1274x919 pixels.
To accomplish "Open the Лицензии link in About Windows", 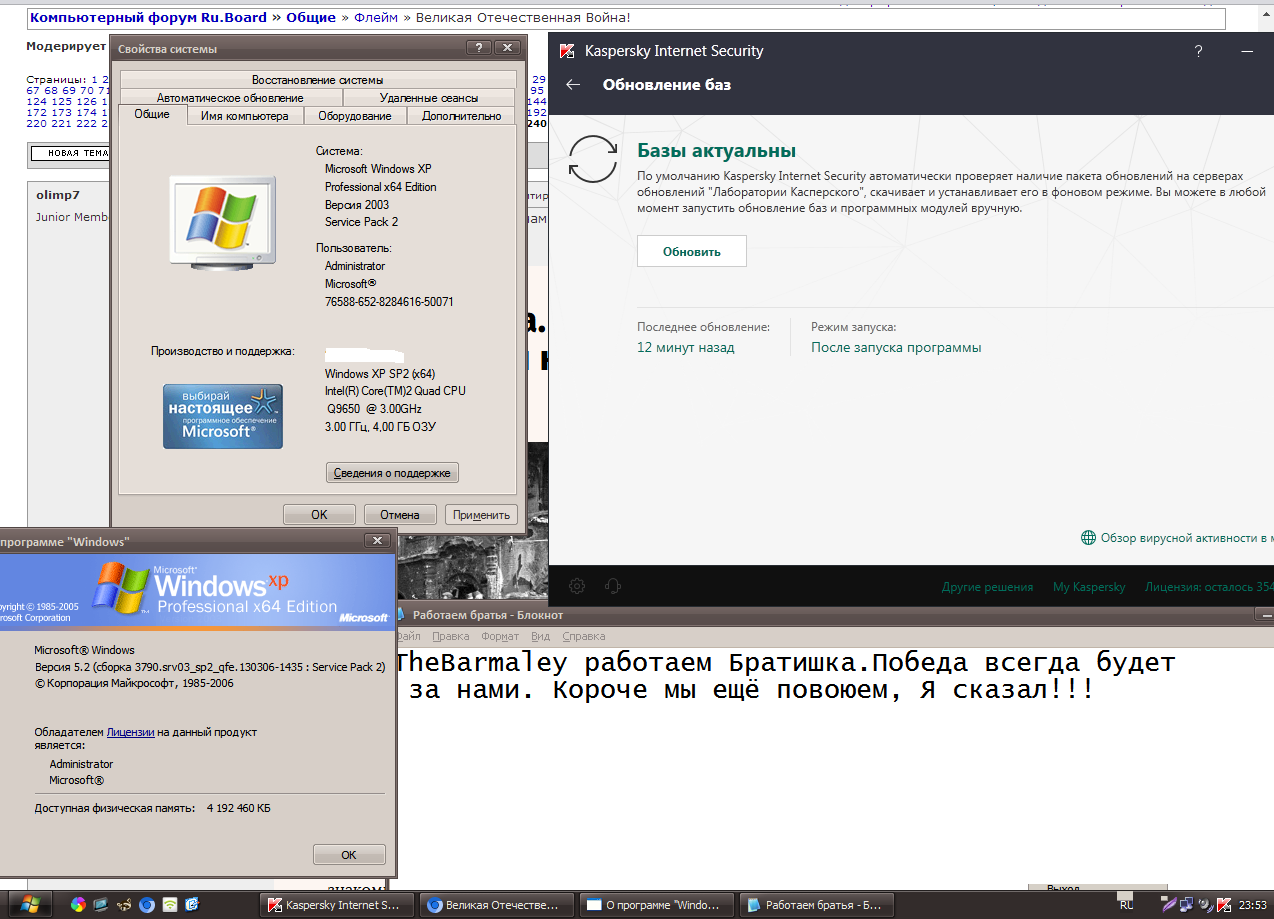I will point(130,732).
